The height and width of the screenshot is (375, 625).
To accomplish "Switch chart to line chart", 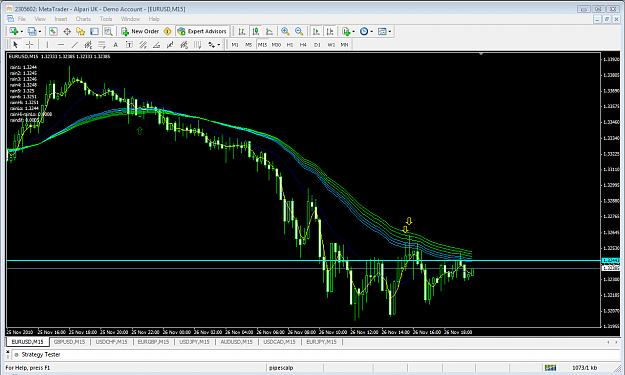I will coord(269,31).
